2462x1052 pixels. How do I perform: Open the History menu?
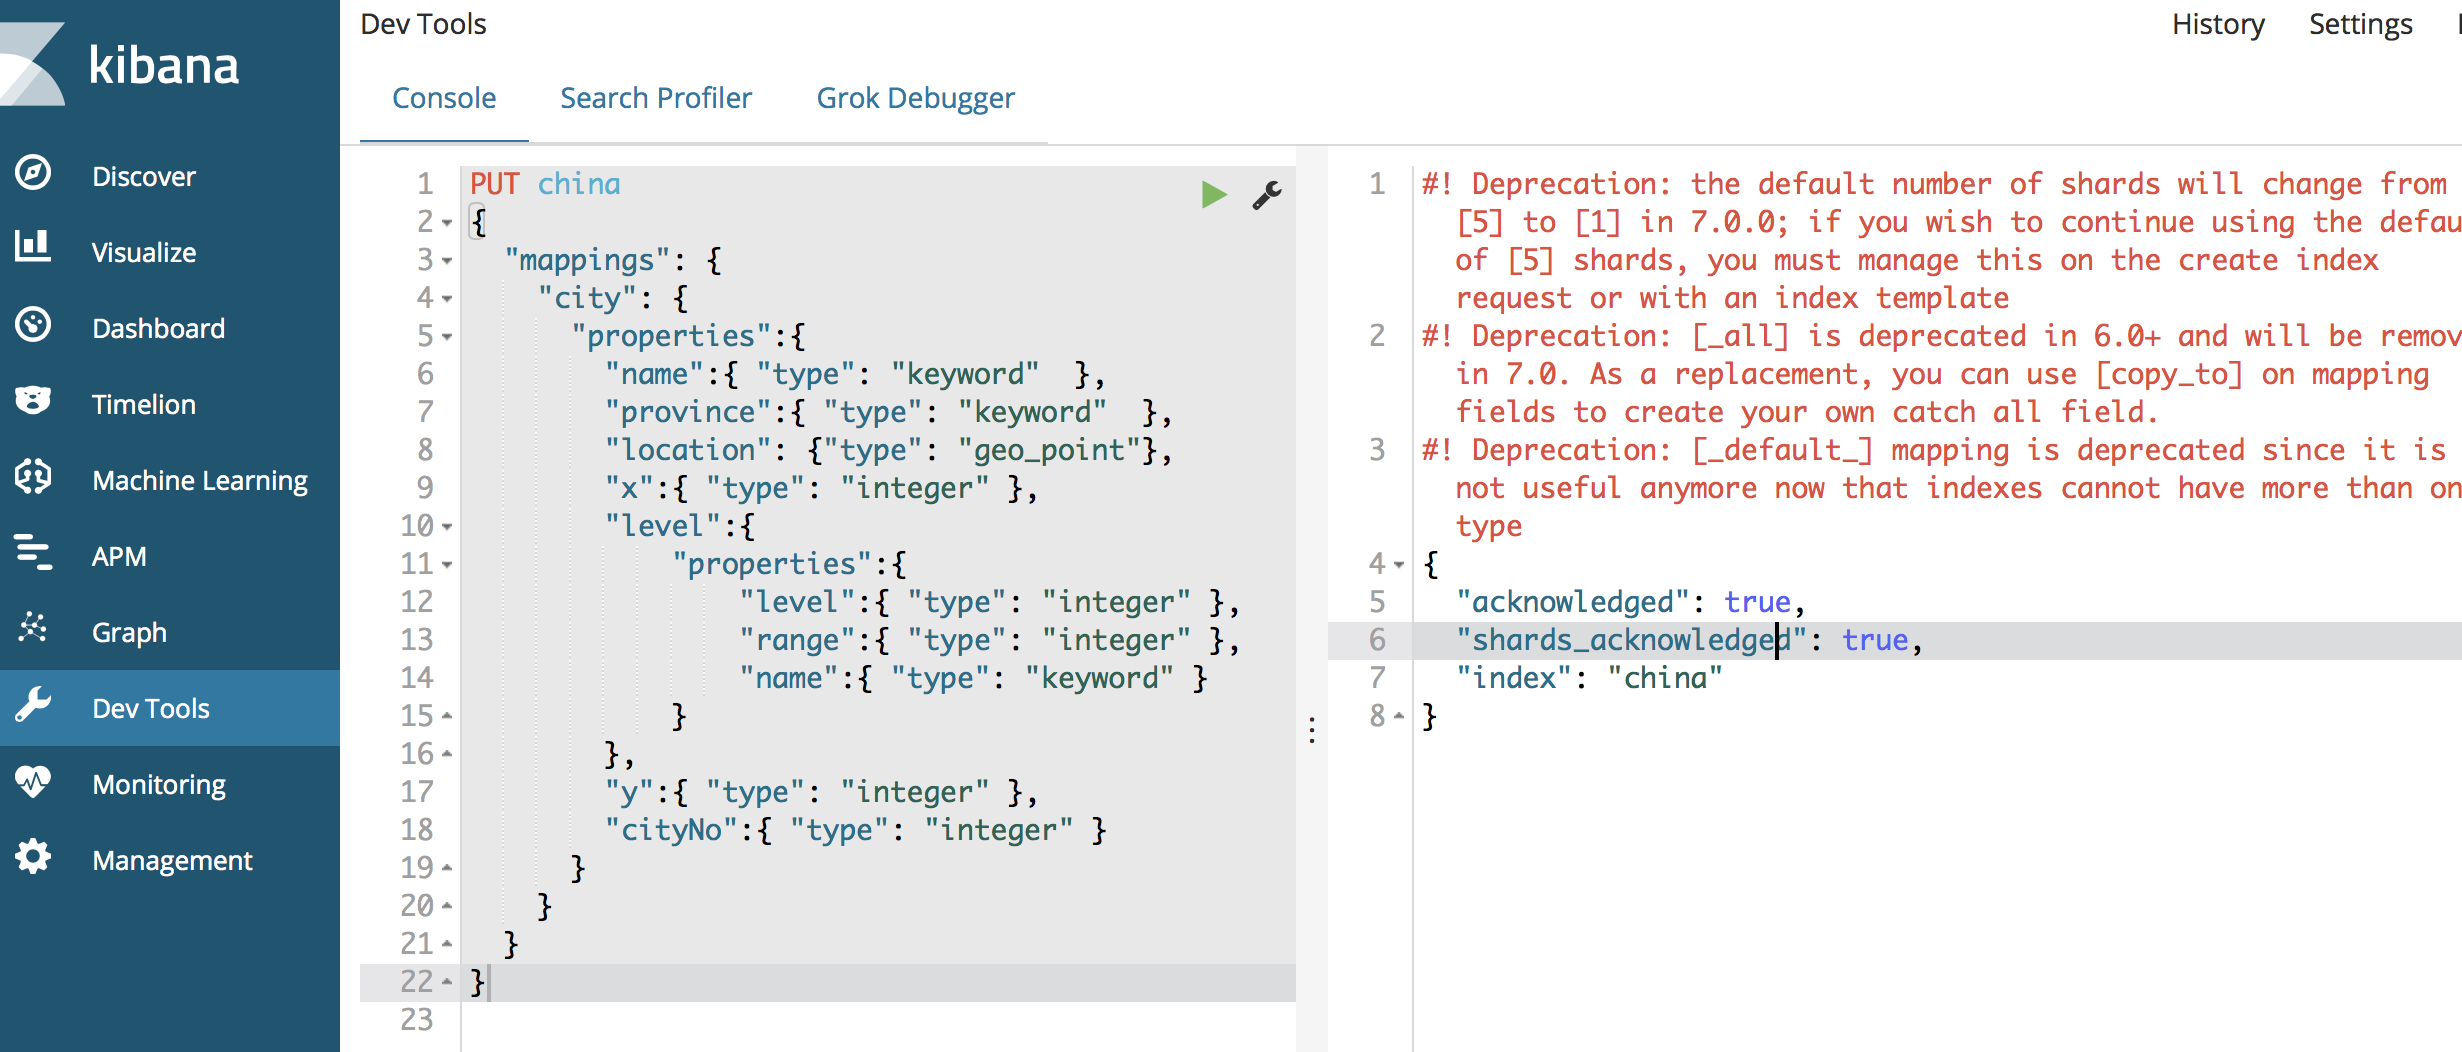[x=2218, y=24]
